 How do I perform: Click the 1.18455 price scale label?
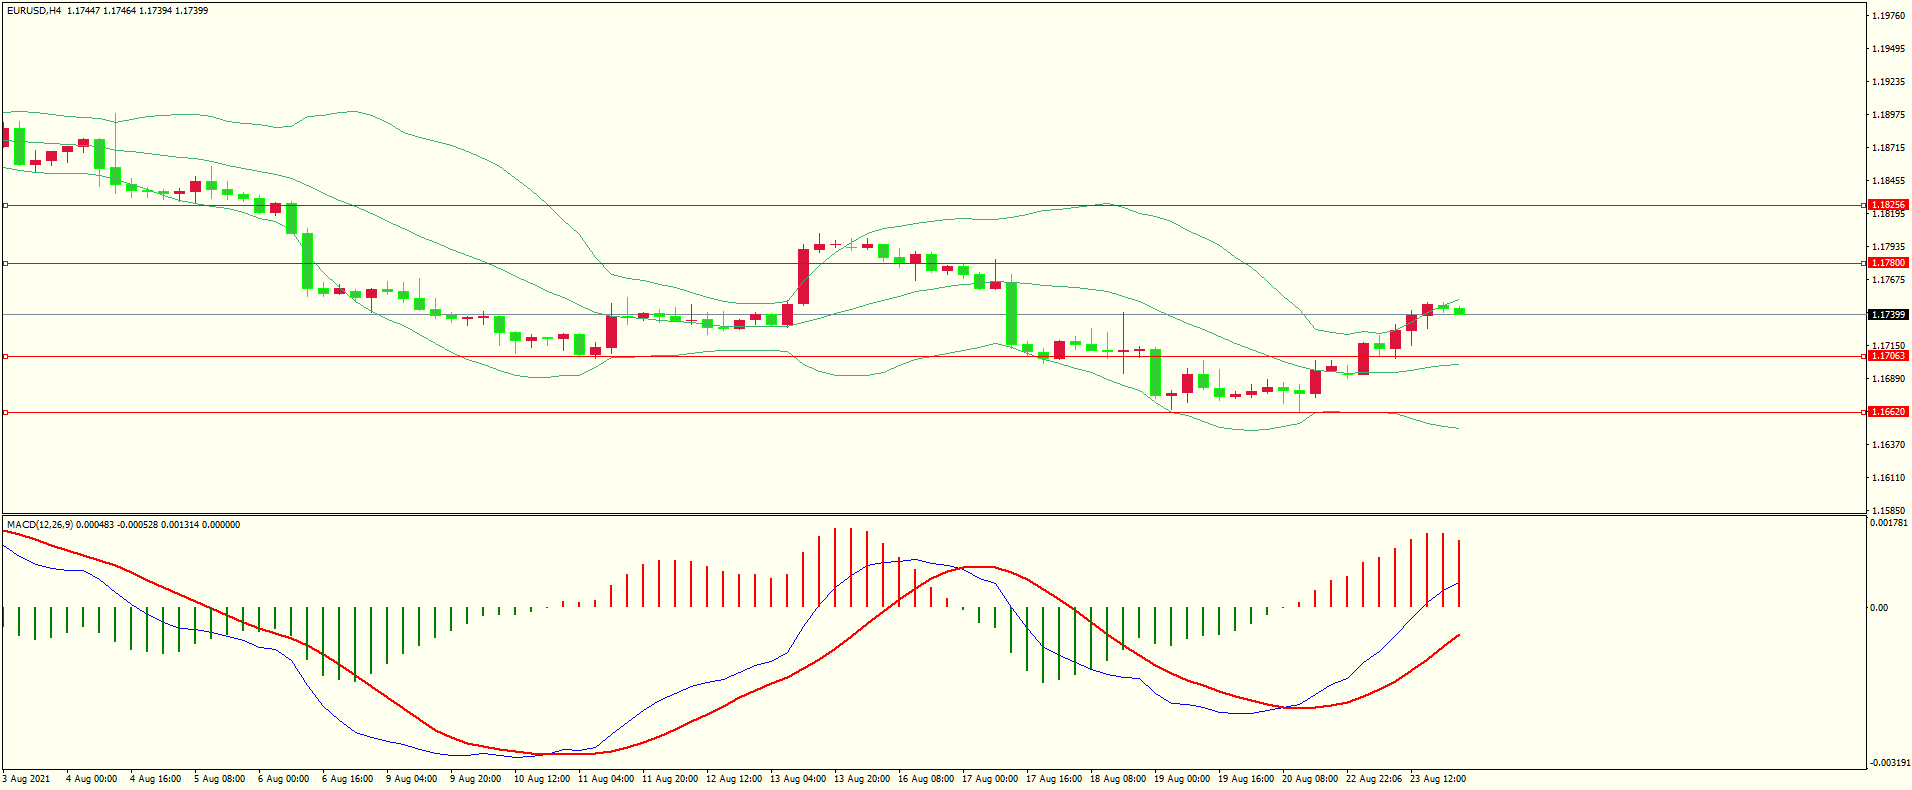pyautogui.click(x=1888, y=181)
